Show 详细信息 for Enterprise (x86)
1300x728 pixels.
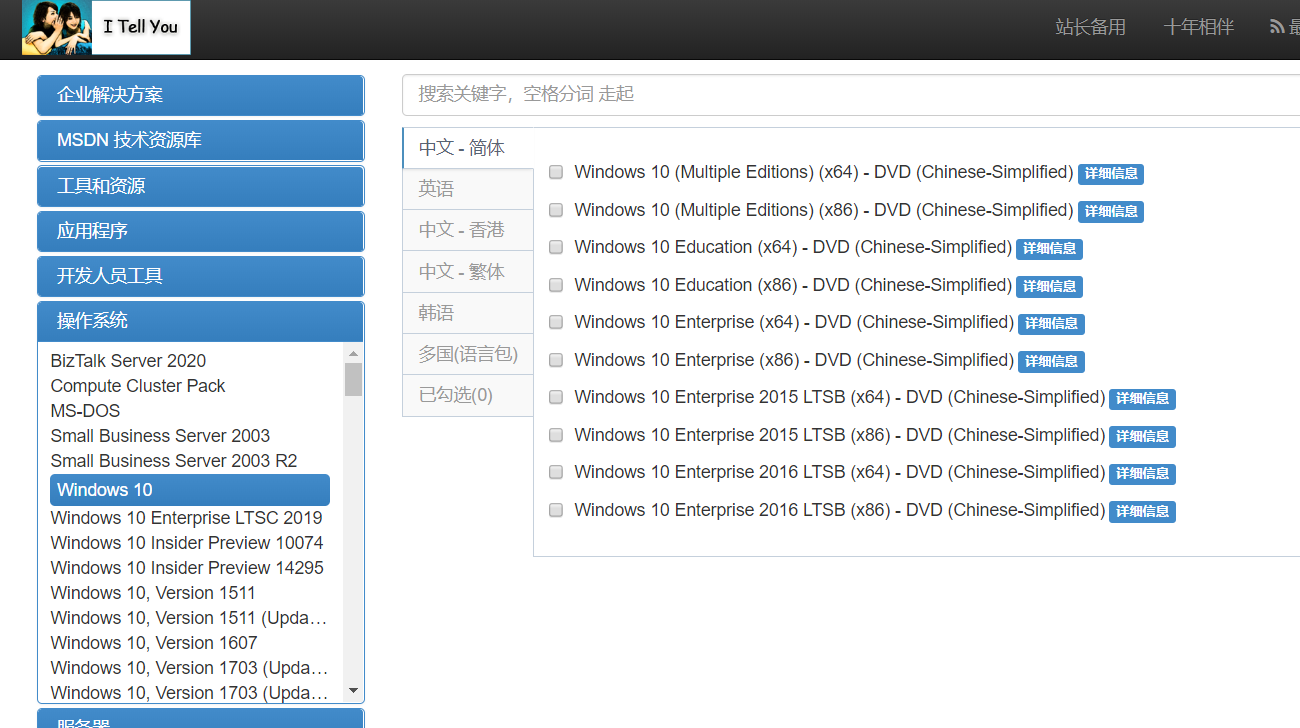(x=1051, y=362)
